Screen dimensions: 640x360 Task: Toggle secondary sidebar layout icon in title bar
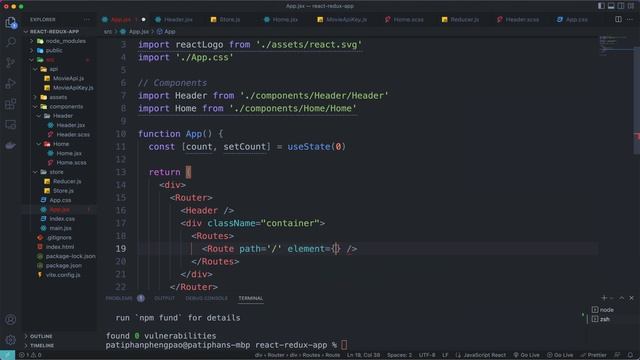coord(621,6)
